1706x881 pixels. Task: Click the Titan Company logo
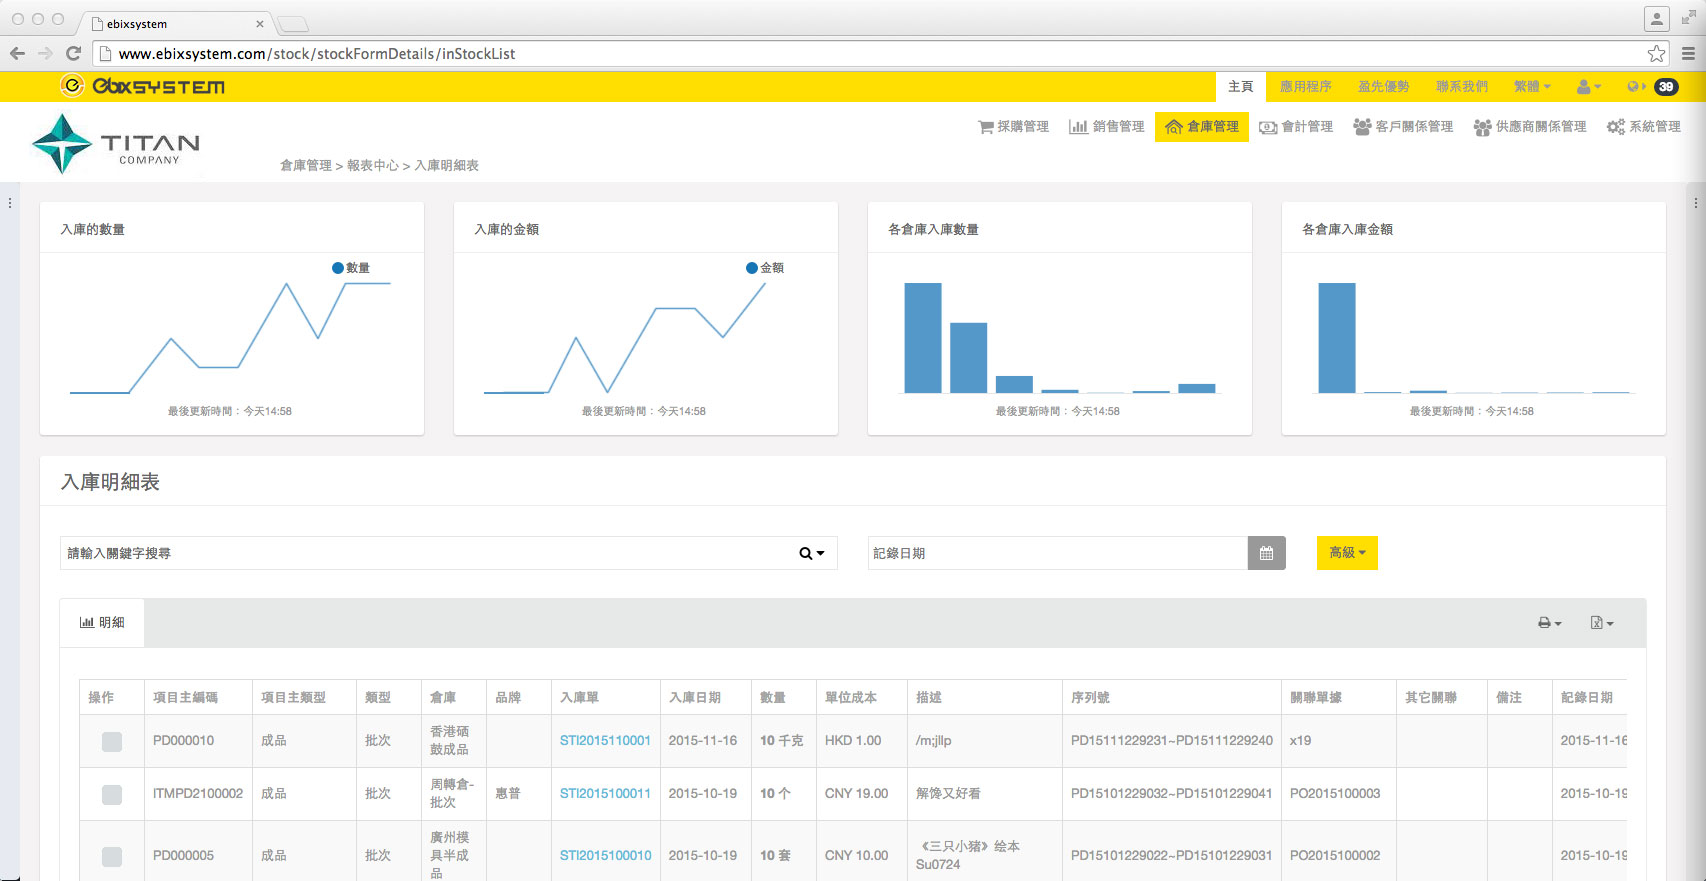pyautogui.click(x=116, y=144)
